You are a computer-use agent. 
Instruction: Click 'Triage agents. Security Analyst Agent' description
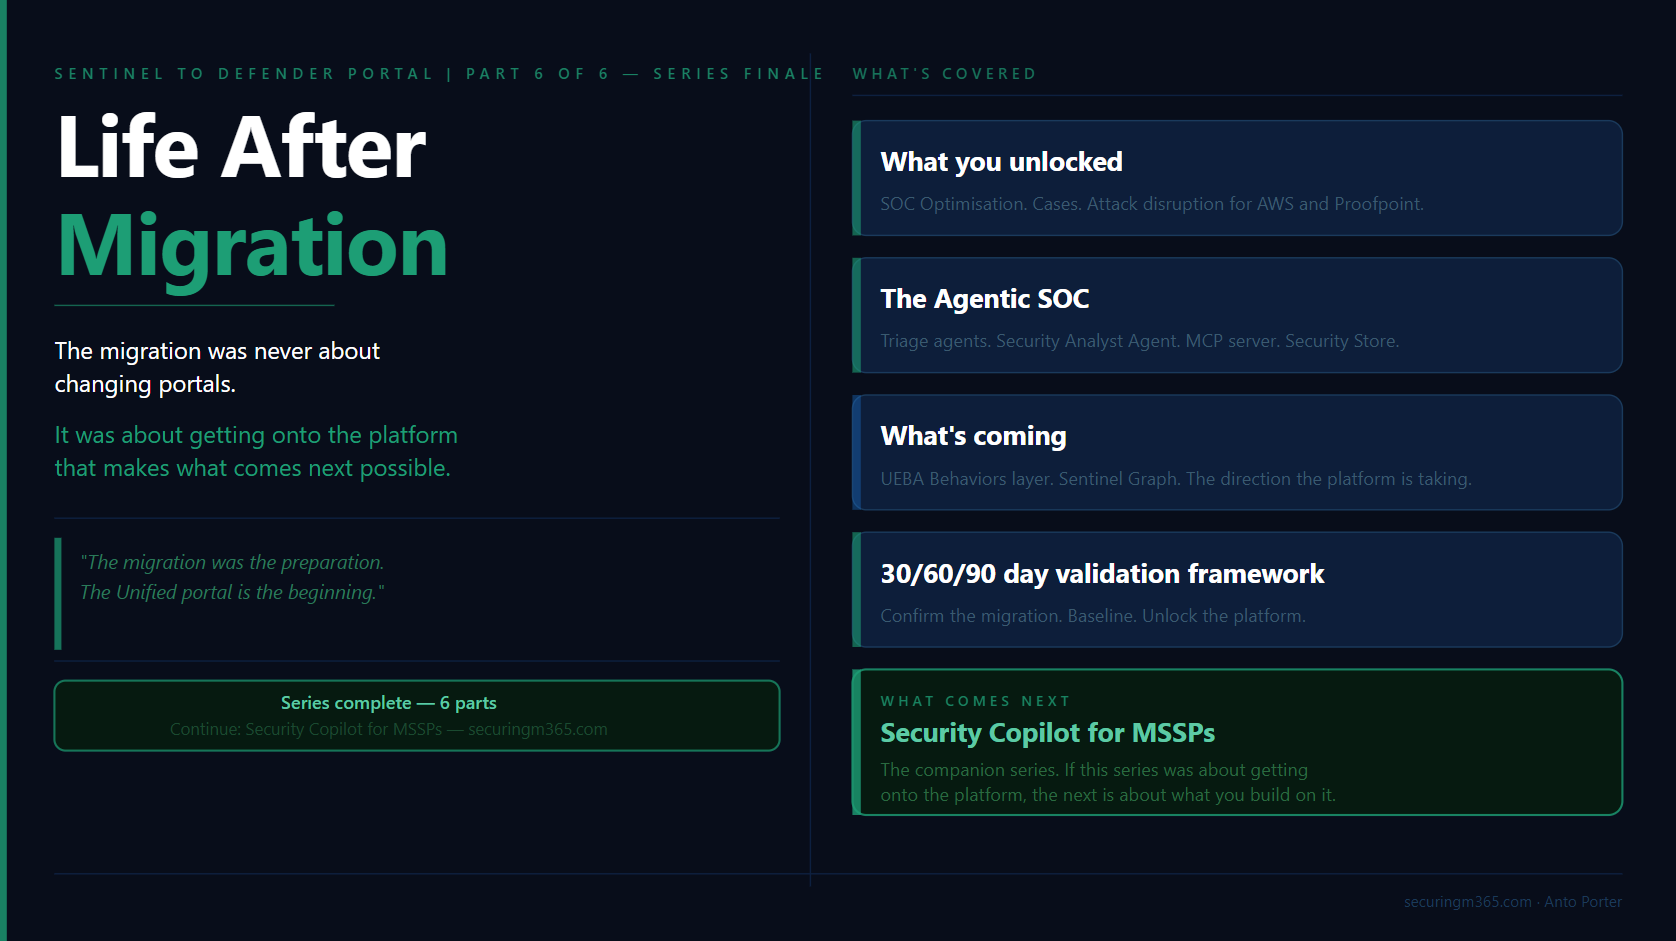coord(1139,341)
